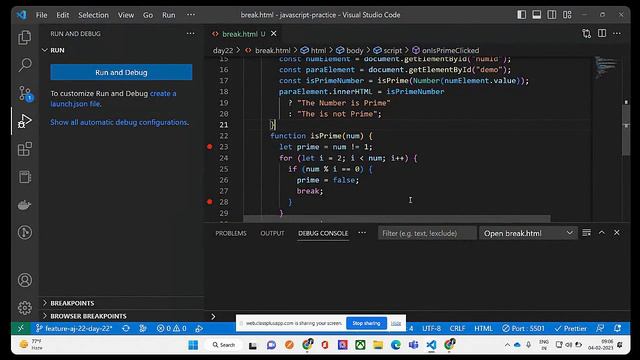Screen dimensions: 640x360
Task: Click the body breadcrumb
Action: click(349, 51)
